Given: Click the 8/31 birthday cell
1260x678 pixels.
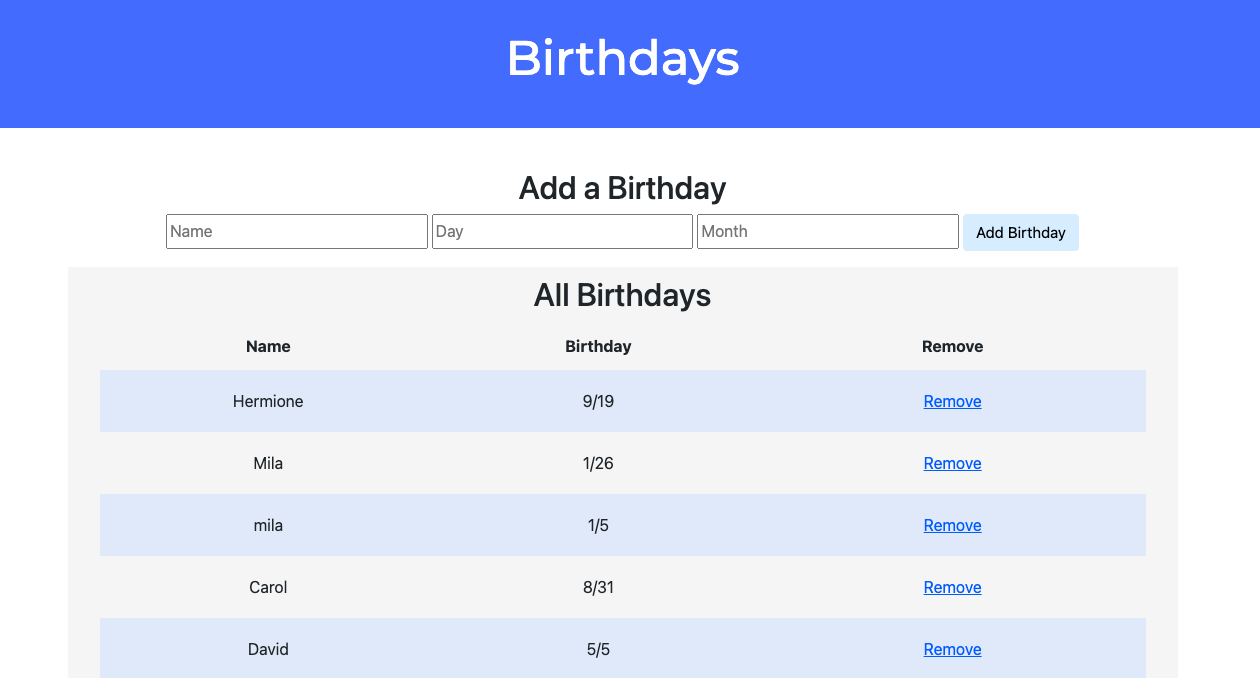Looking at the screenshot, I should (x=598, y=587).
